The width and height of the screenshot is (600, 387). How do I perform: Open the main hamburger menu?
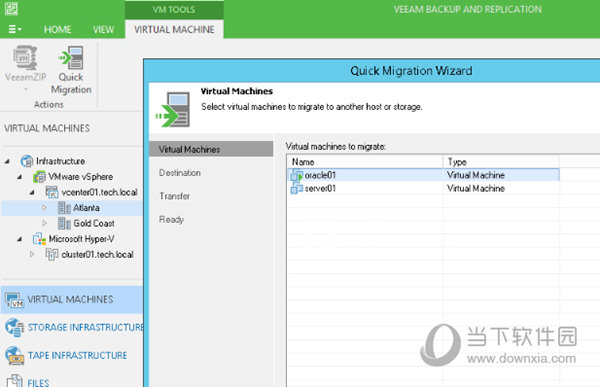(15, 29)
